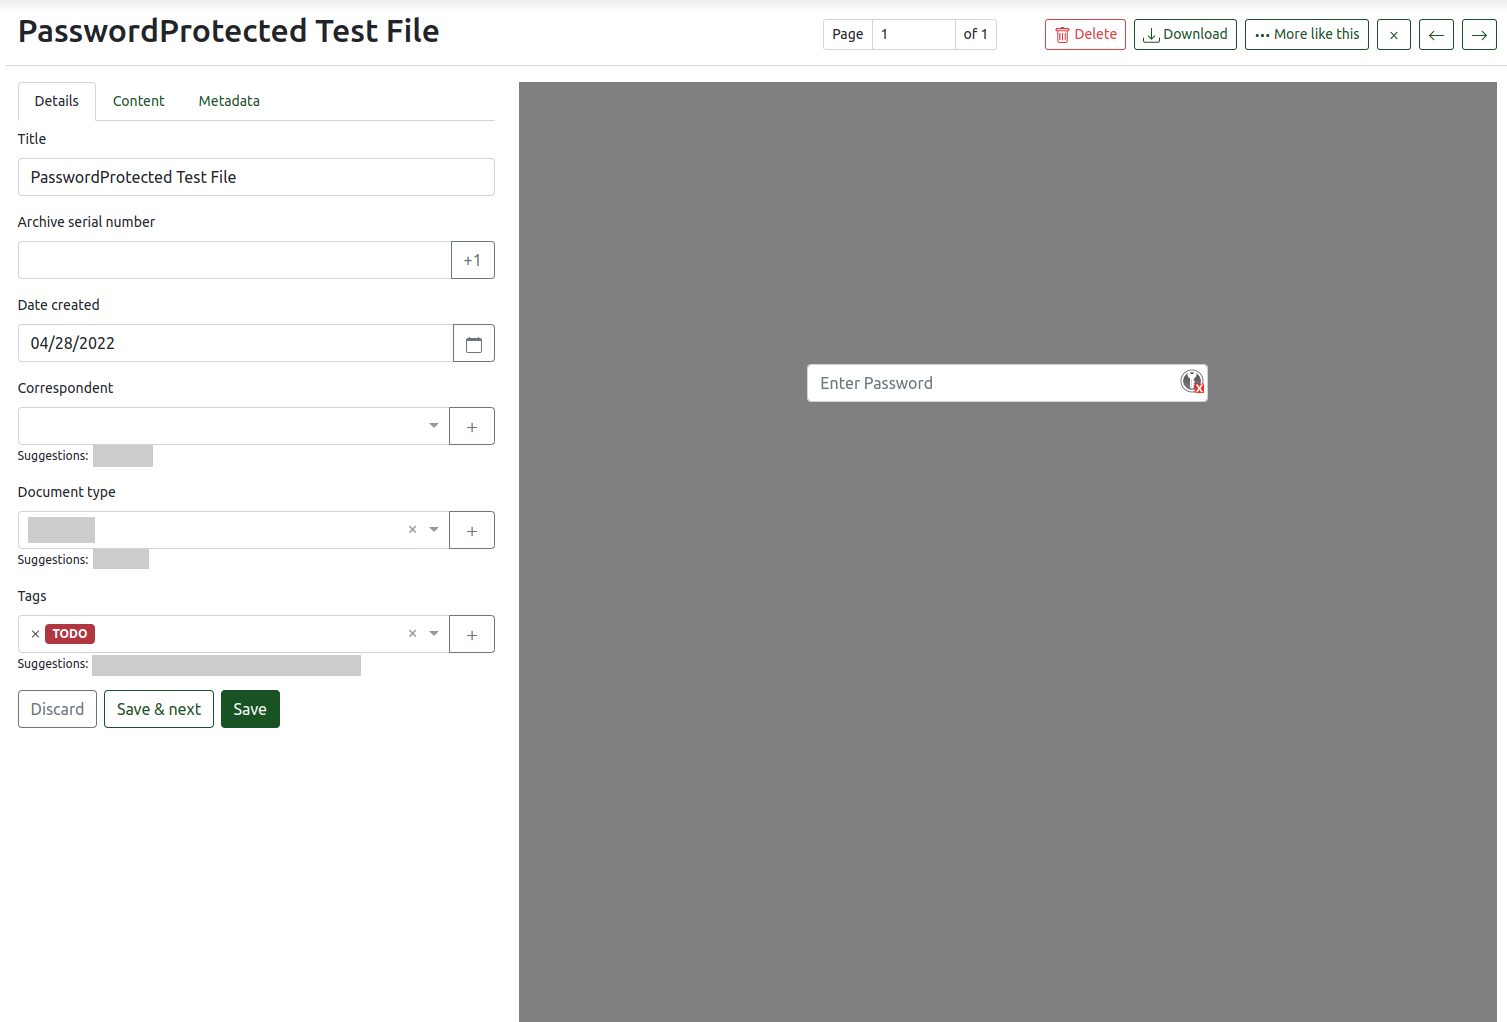Open the Tags dropdown arrow
The image size is (1507, 1022).
[x=432, y=633]
